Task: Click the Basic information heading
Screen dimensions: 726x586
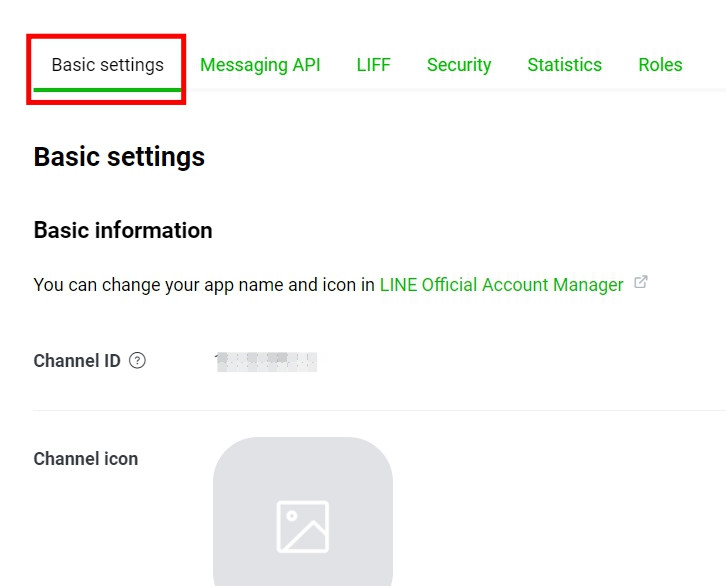Action: 123,230
